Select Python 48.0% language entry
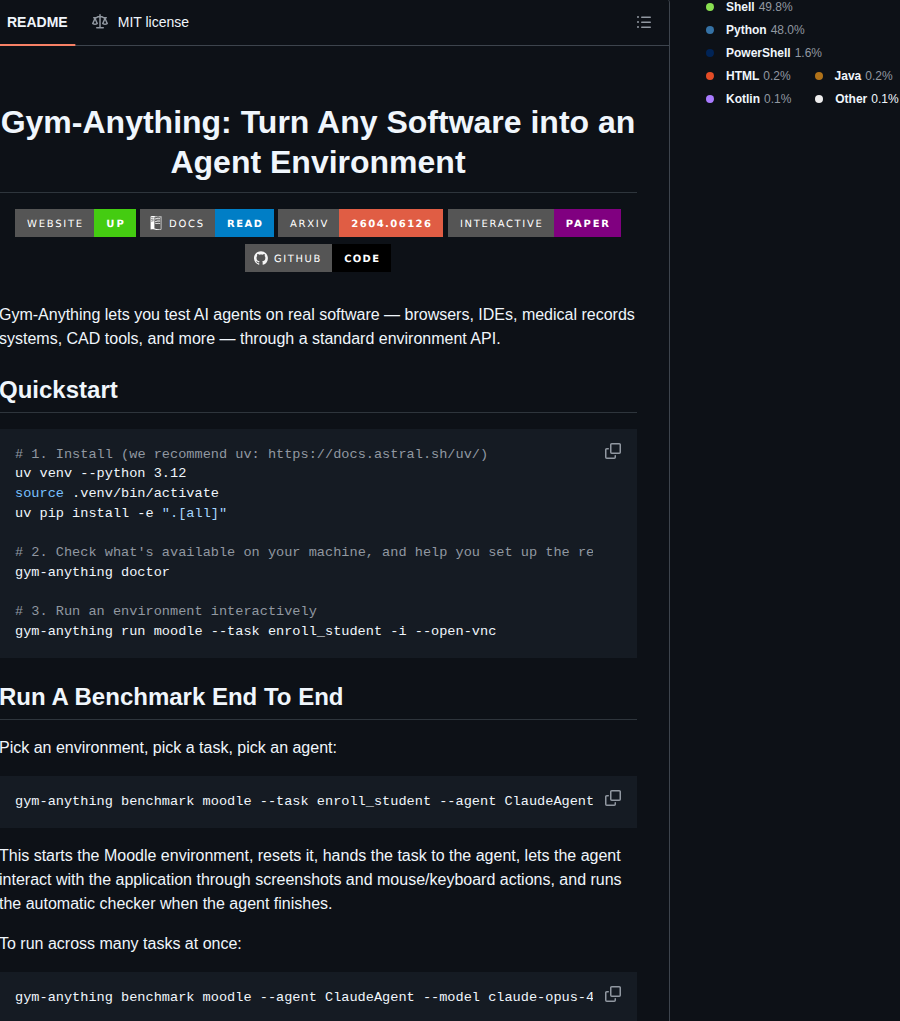Screen dimensions: 900x1021 (755, 30)
